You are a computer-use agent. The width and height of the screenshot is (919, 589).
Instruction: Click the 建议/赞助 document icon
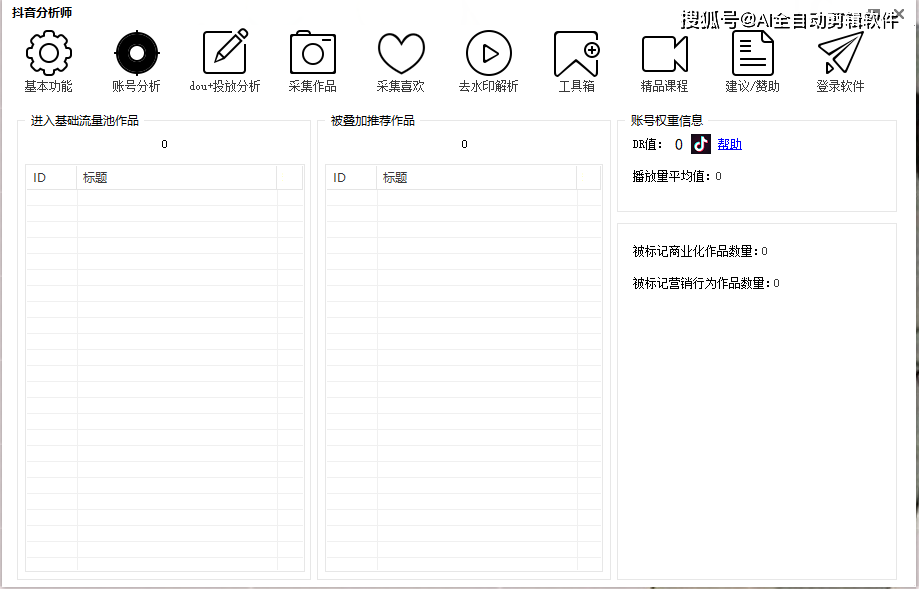coord(753,53)
